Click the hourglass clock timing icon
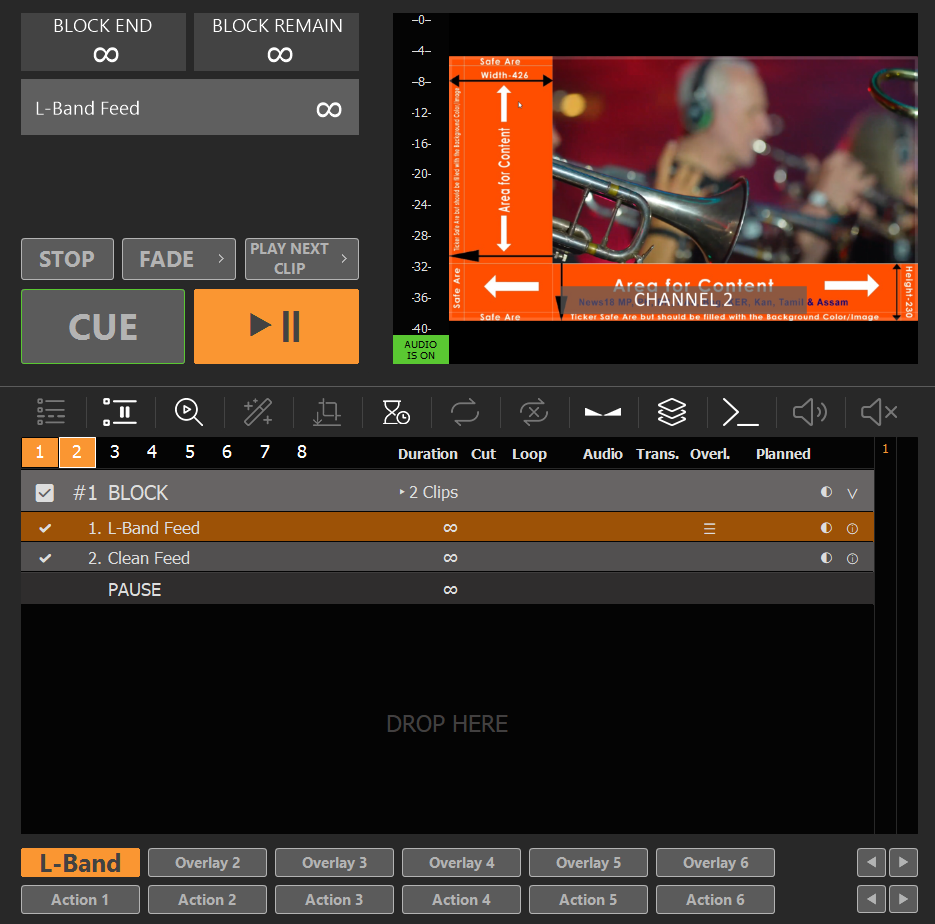Viewport: 935px width, 924px height. [396, 412]
